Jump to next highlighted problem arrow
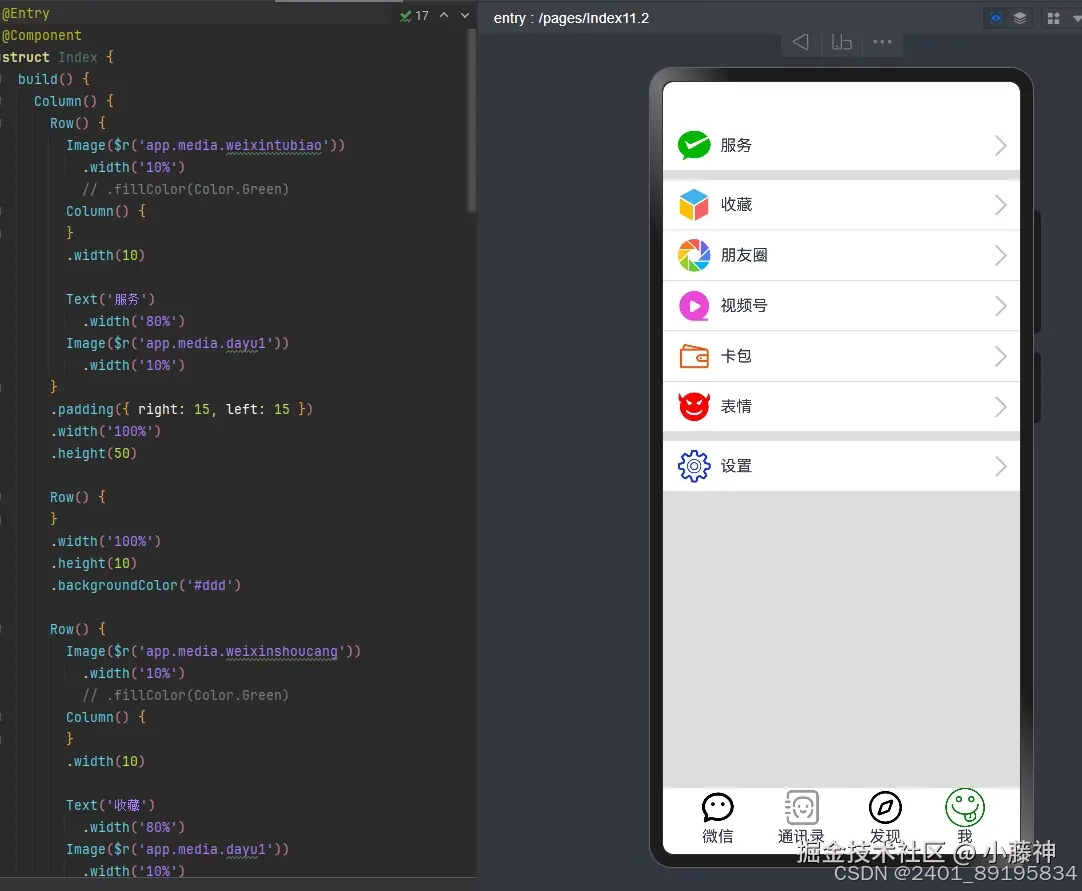 (465, 15)
